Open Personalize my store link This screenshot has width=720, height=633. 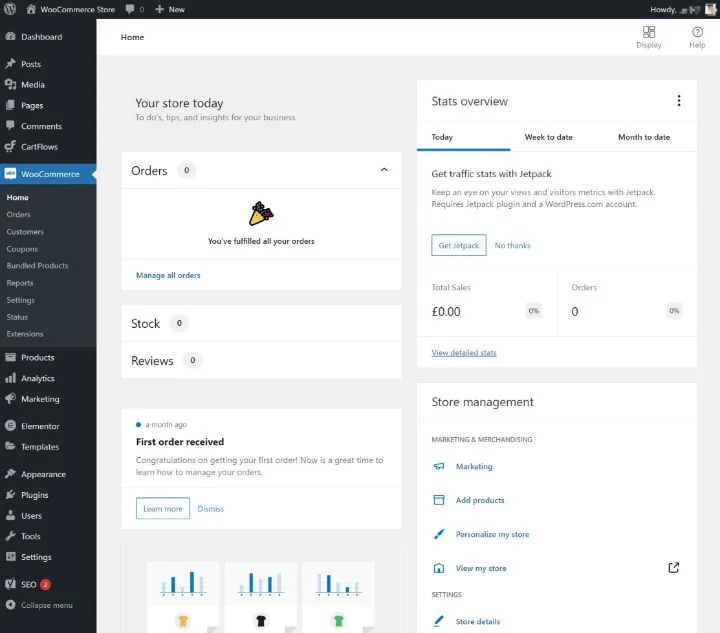pyautogui.click(x=492, y=534)
